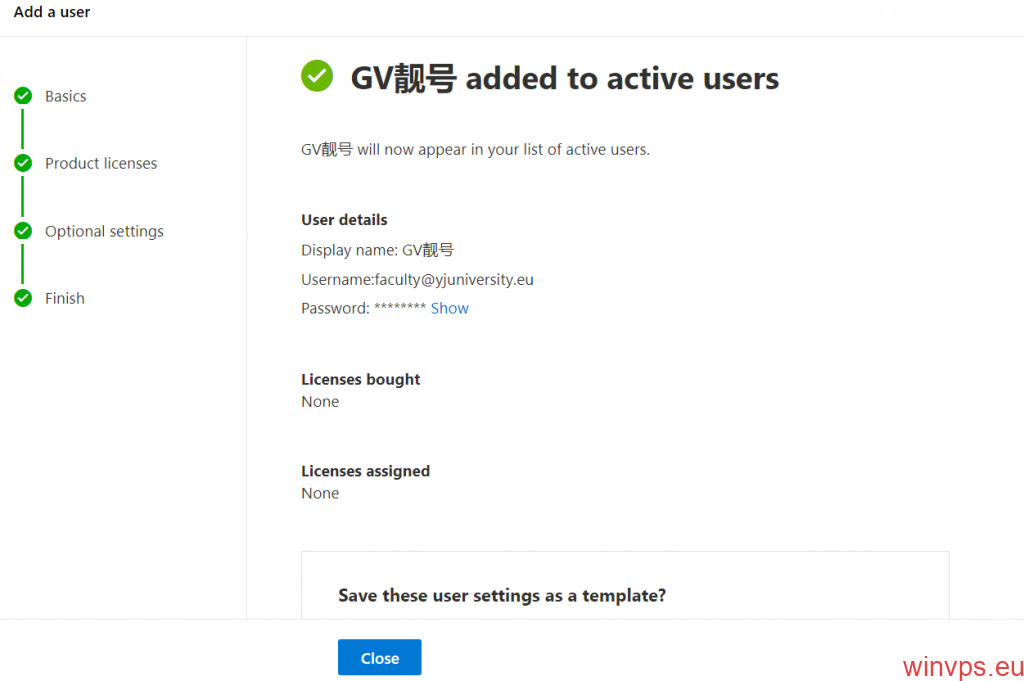Click the large green success checkmark
The height and width of the screenshot is (681, 1024).
coord(317,76)
